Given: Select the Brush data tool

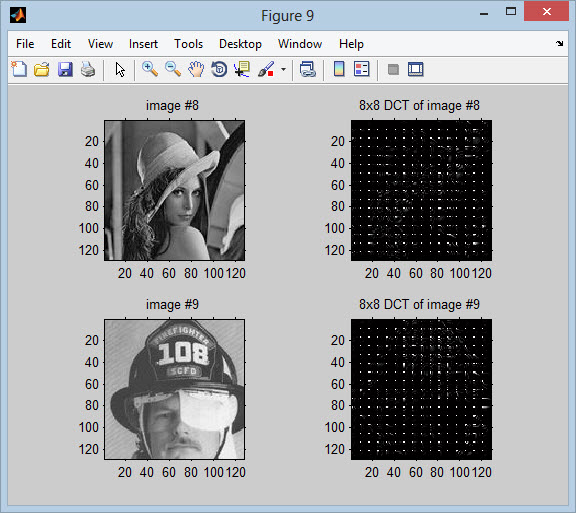Looking at the screenshot, I should point(266,69).
